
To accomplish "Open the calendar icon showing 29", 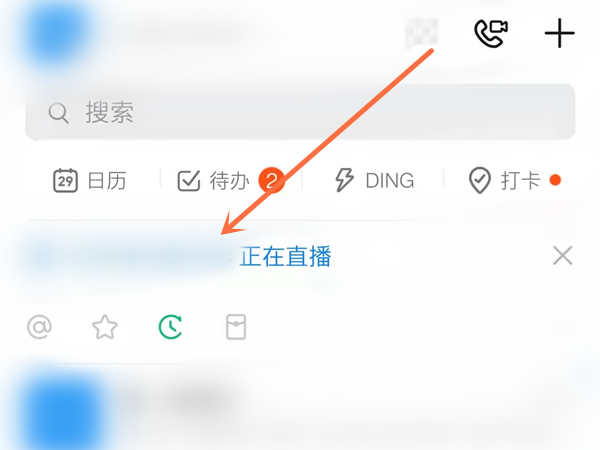I will tap(65, 180).
